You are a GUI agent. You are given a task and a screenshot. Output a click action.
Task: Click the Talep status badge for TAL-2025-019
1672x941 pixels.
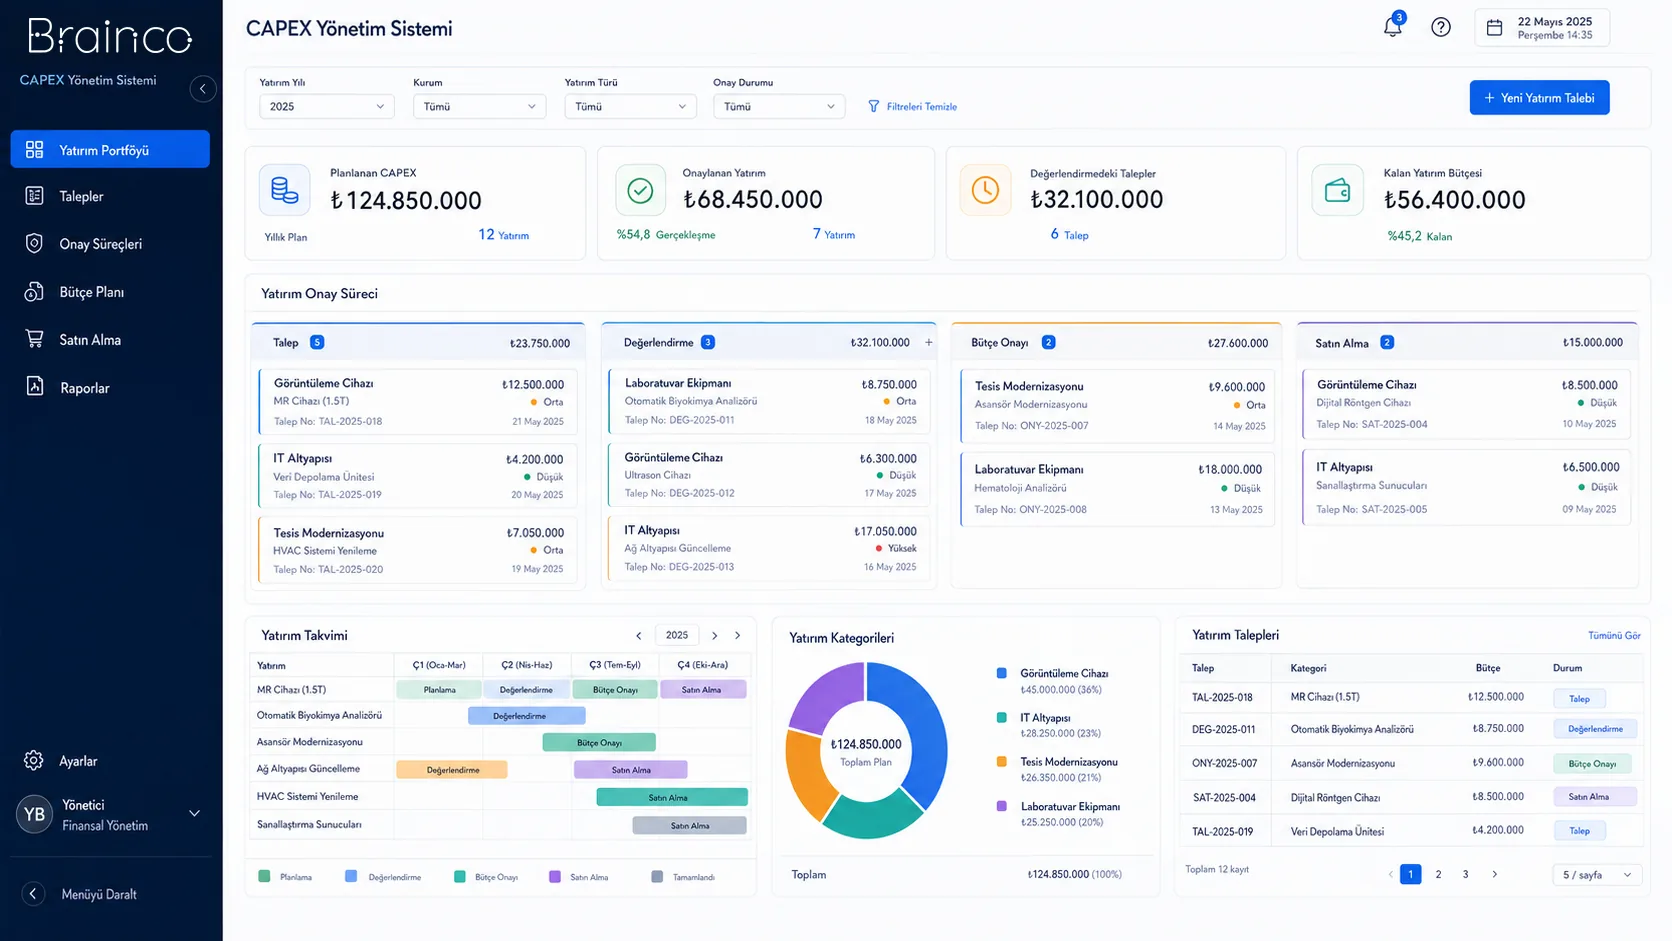point(1580,831)
